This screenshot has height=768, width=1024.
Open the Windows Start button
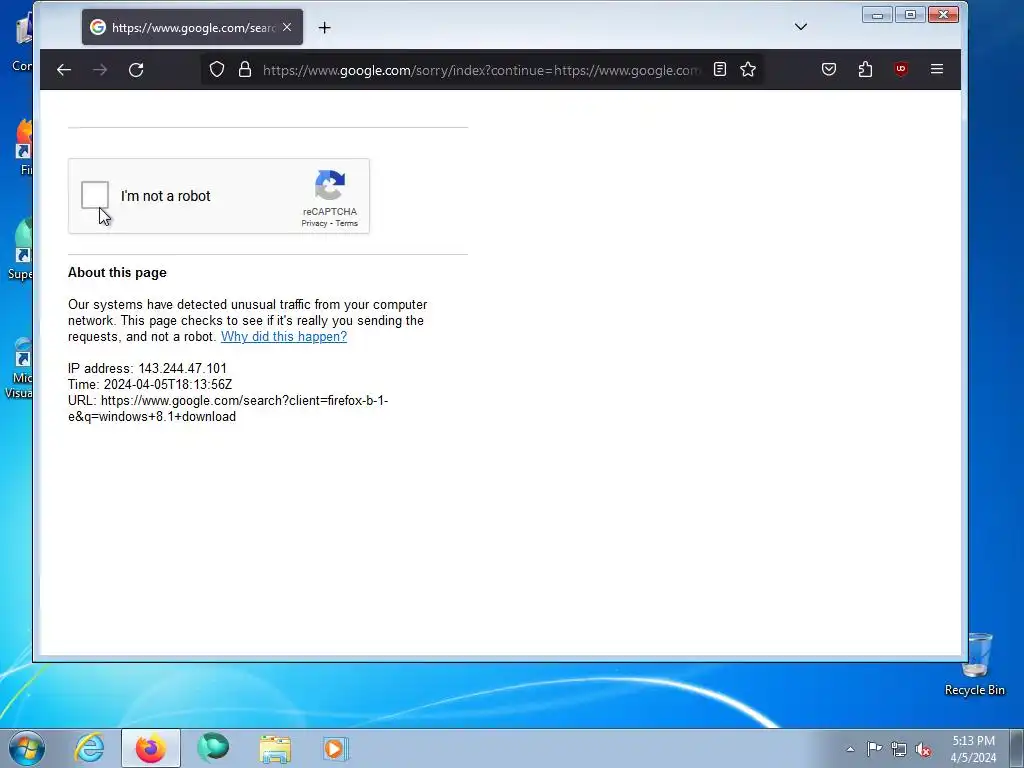click(x=27, y=748)
